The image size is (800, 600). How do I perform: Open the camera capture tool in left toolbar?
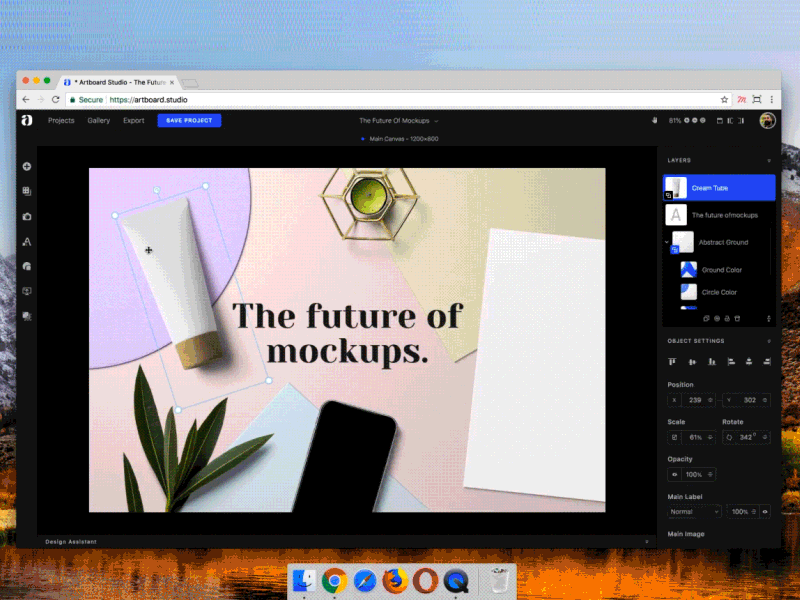(x=27, y=216)
